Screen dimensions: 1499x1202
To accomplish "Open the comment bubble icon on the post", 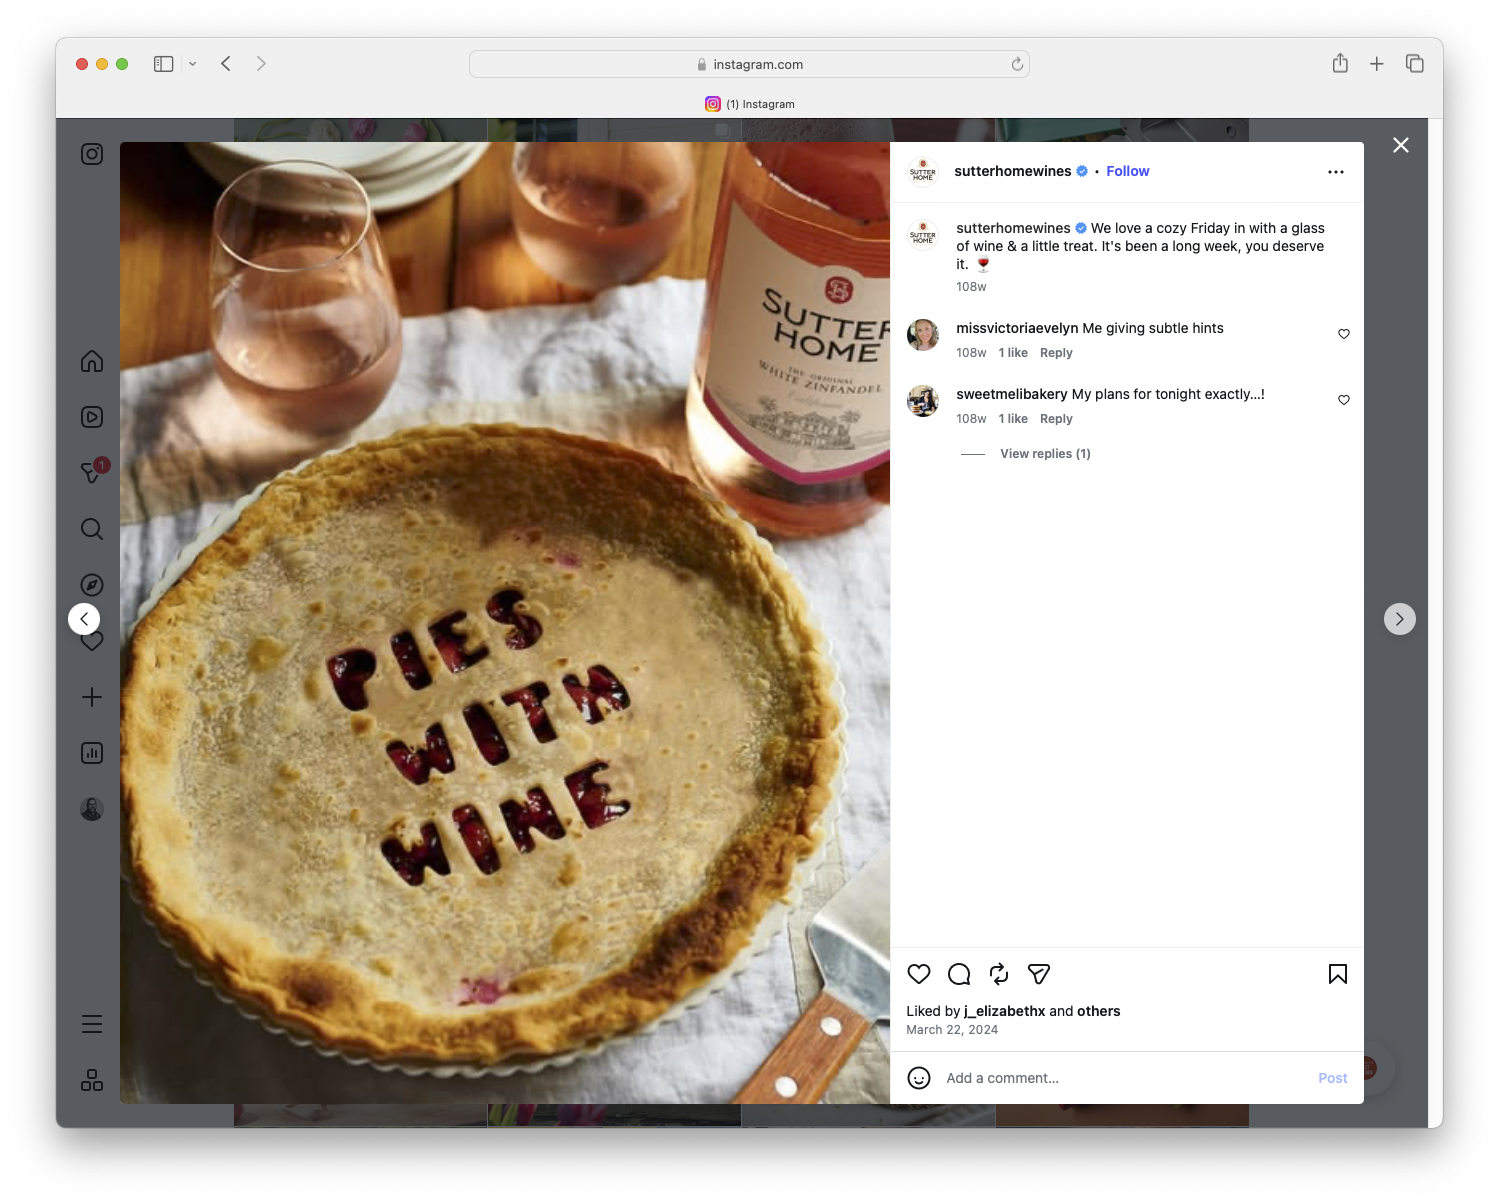I will tap(958, 974).
